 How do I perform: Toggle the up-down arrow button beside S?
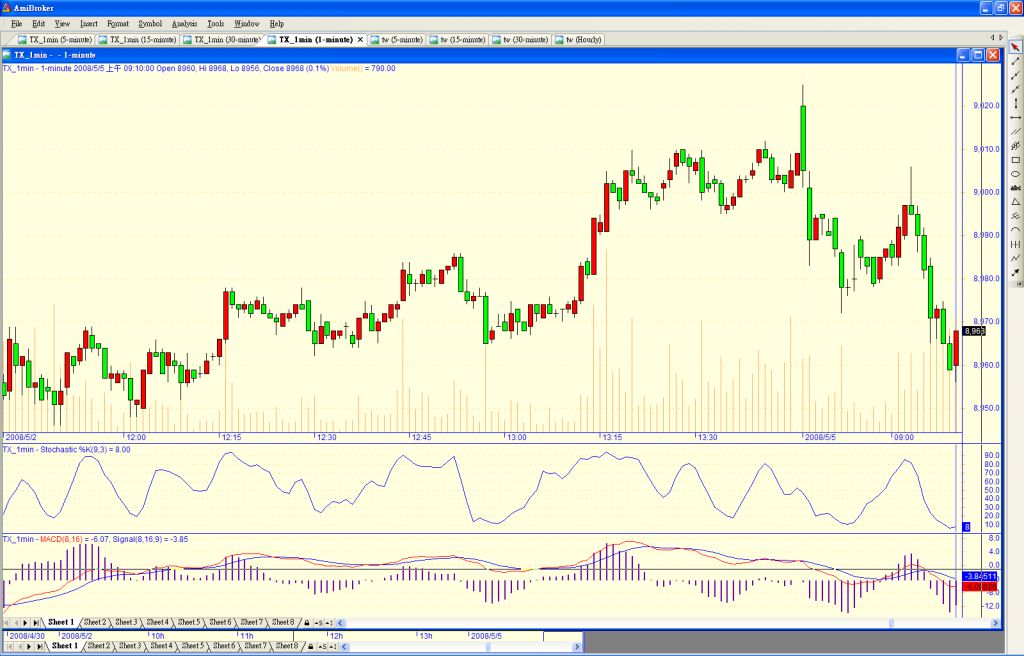328,623
